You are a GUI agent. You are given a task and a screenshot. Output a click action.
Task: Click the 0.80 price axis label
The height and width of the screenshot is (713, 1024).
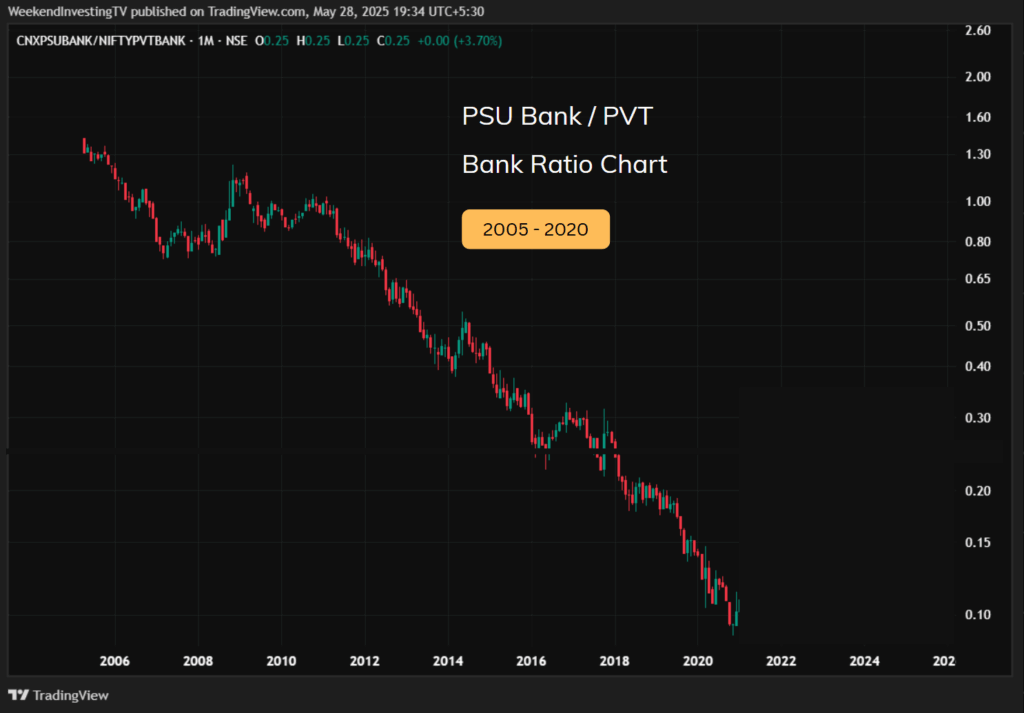[x=978, y=242]
